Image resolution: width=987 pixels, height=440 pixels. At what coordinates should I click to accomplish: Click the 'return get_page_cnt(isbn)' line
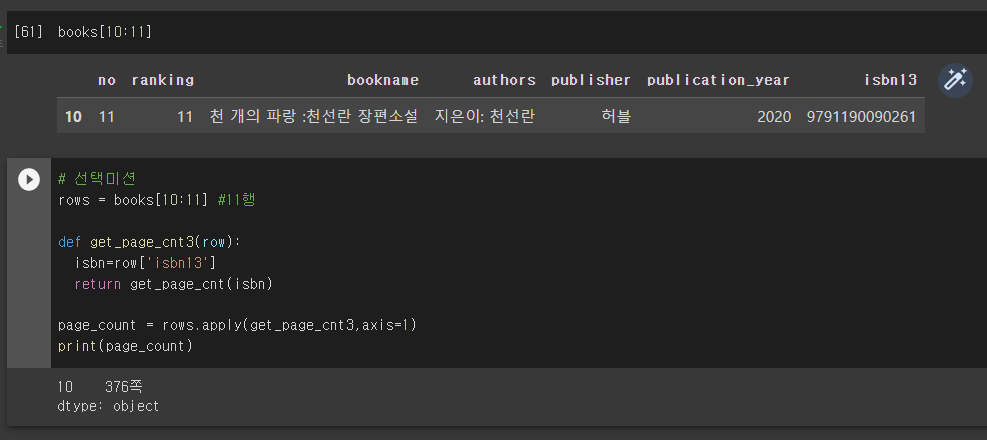pyautogui.click(x=173, y=284)
